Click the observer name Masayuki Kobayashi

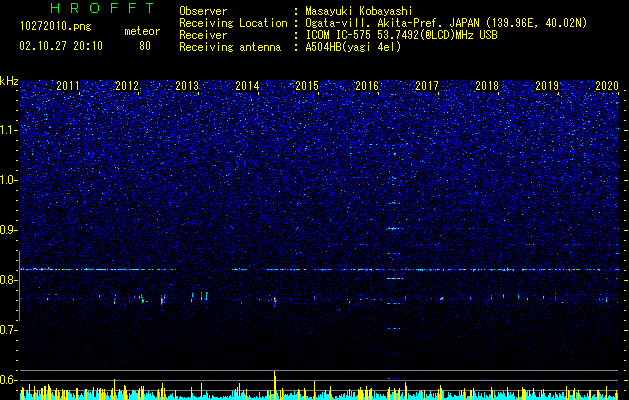point(359,12)
